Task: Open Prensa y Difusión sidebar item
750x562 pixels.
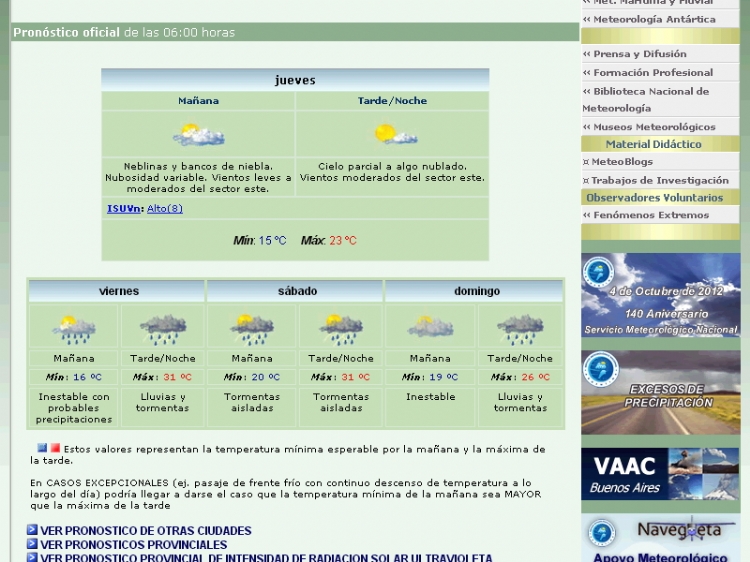Action: click(660, 54)
